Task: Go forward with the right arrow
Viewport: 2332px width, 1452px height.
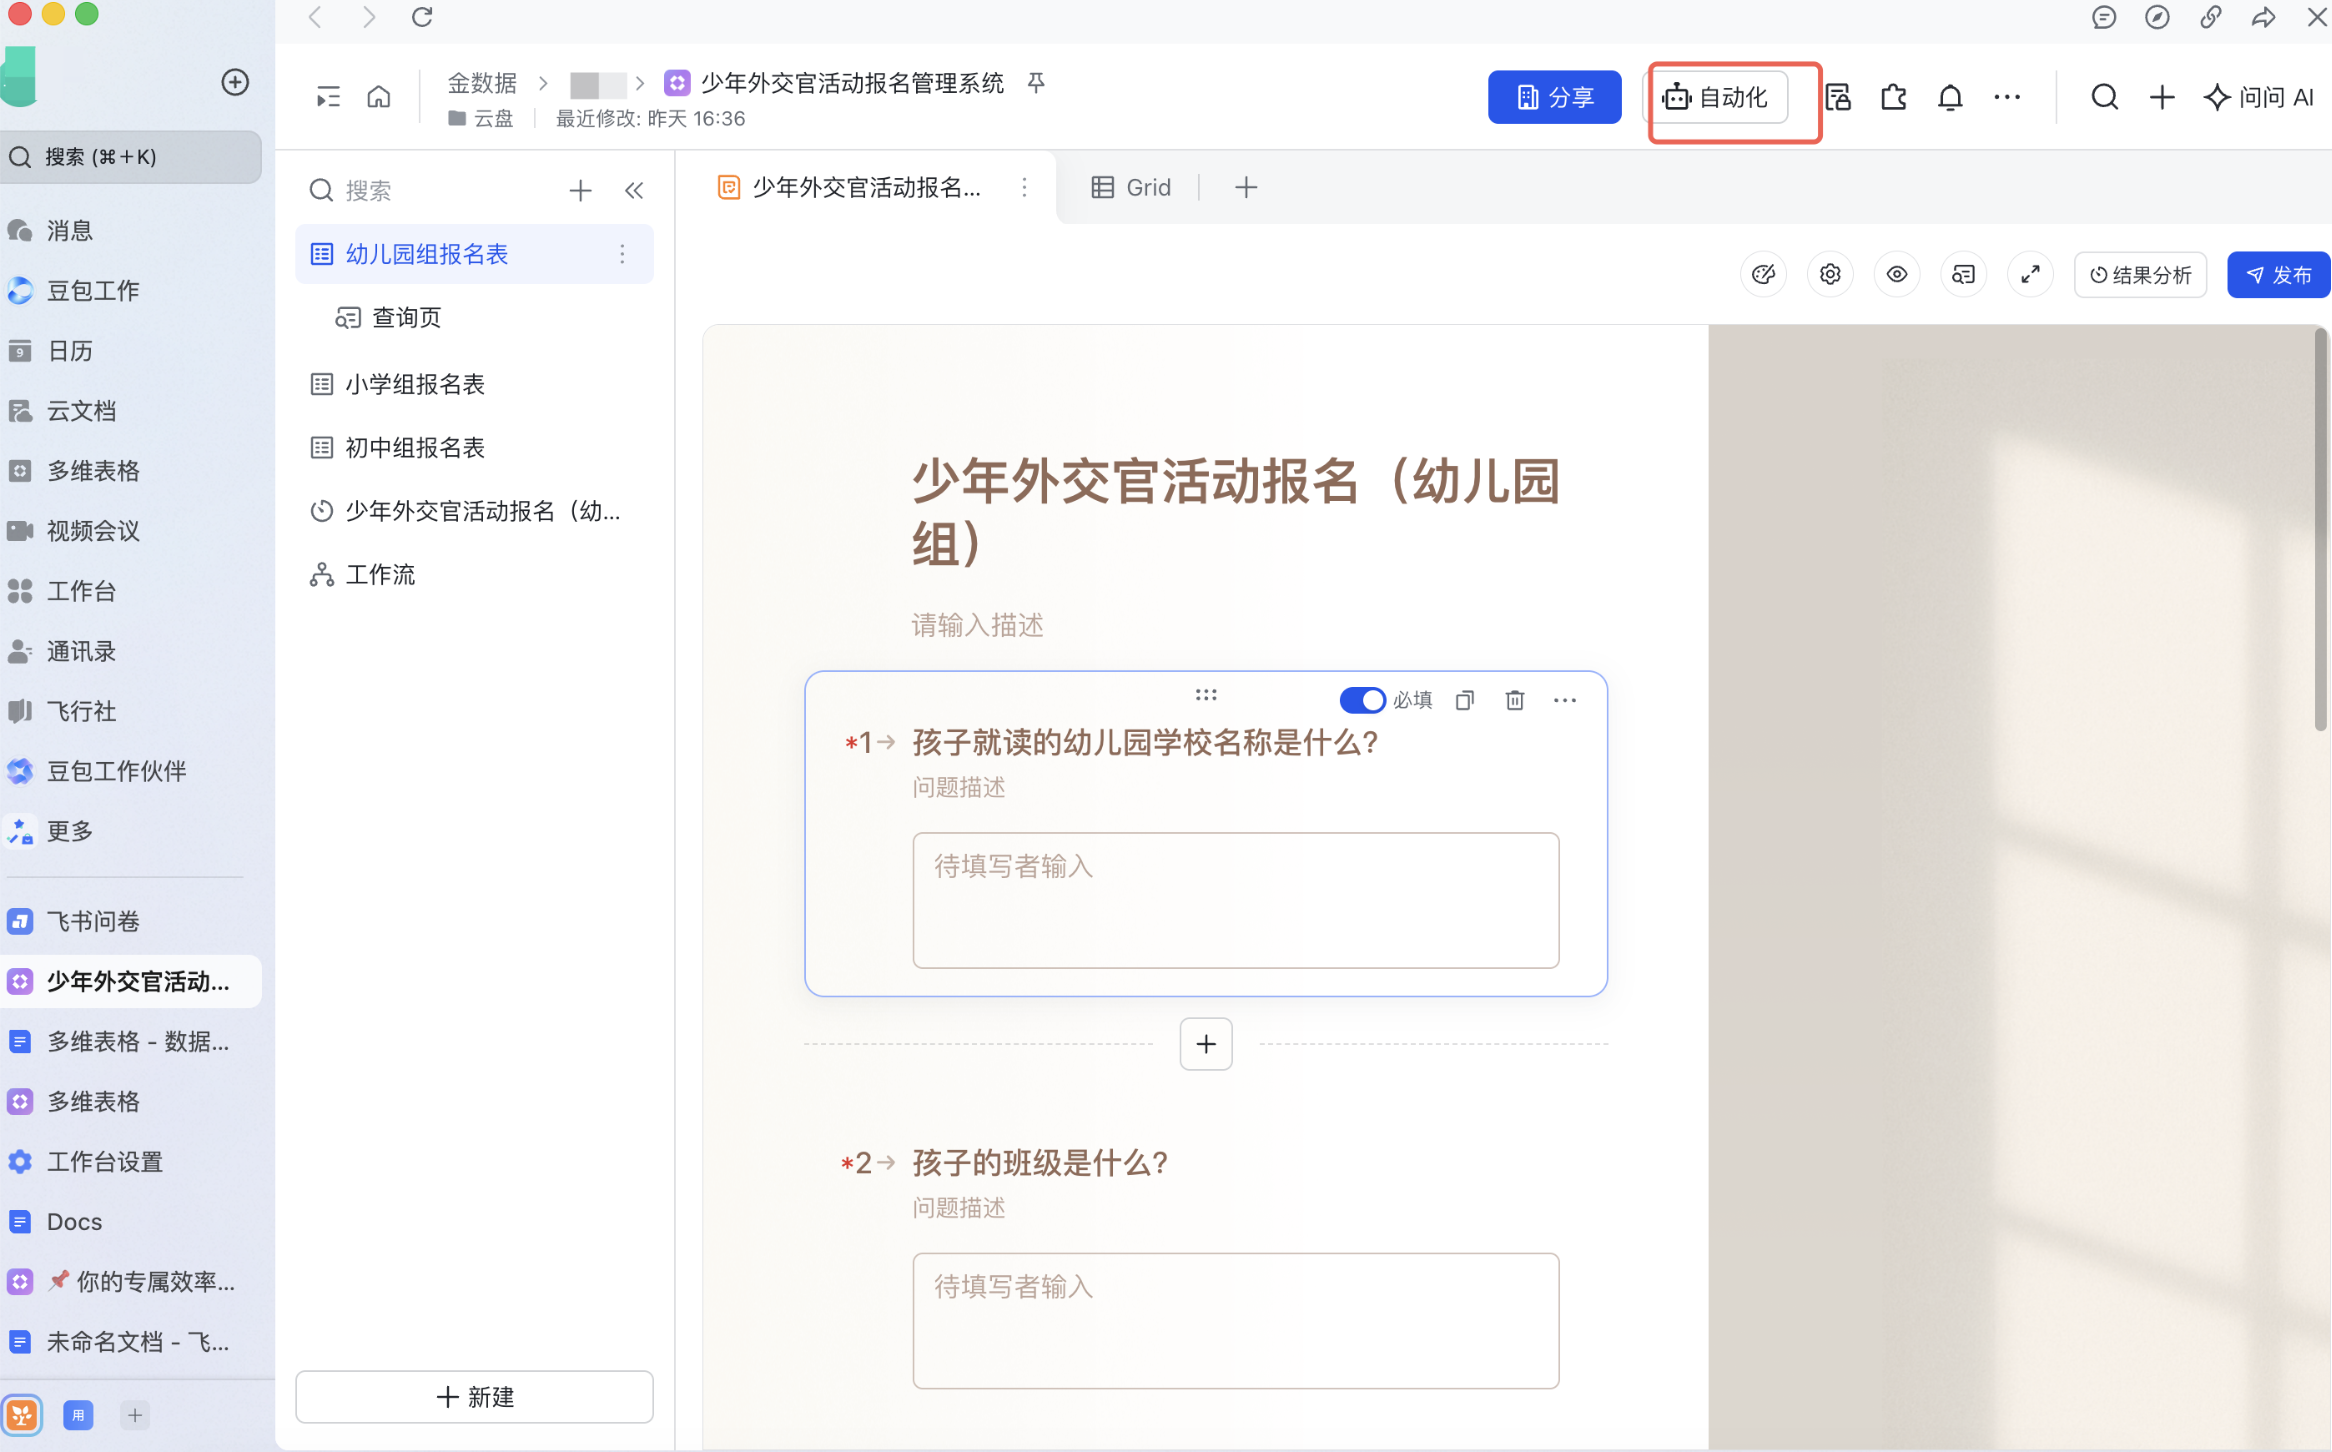Action: tap(369, 17)
